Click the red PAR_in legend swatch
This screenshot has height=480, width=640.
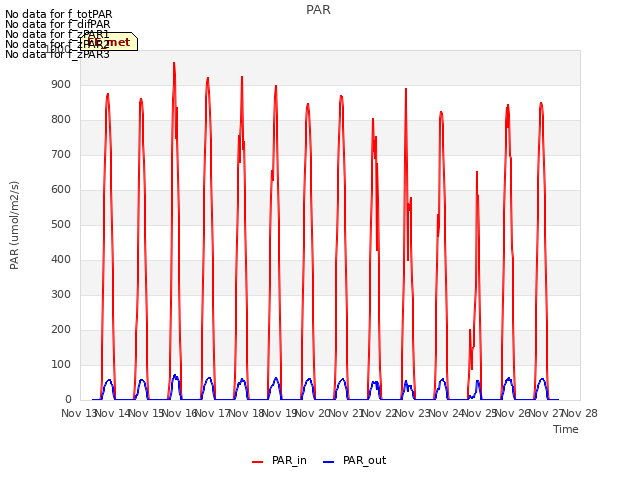[x=258, y=462]
